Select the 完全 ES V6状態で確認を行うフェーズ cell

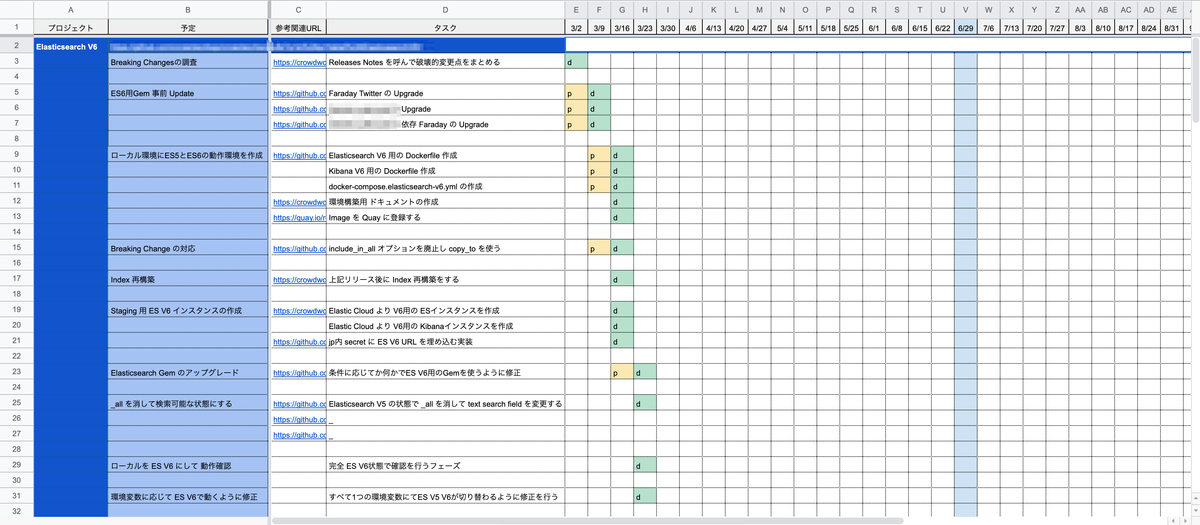click(x=445, y=465)
